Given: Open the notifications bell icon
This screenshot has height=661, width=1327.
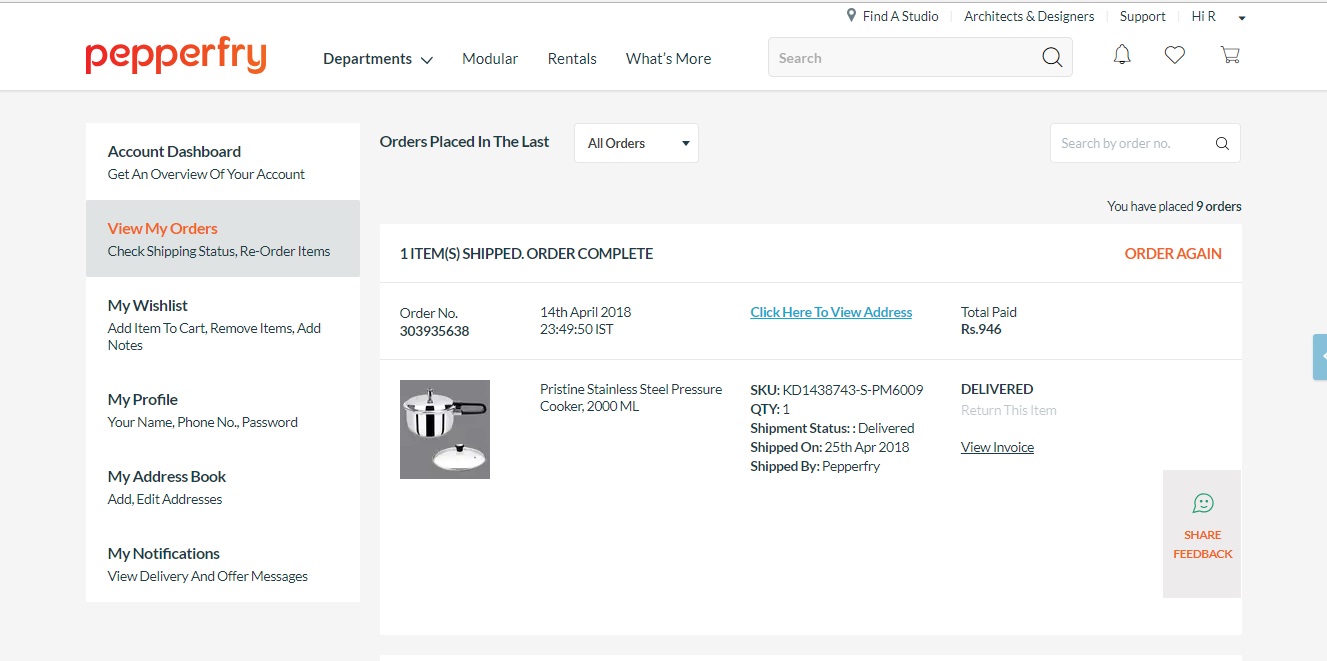Looking at the screenshot, I should [1122, 56].
